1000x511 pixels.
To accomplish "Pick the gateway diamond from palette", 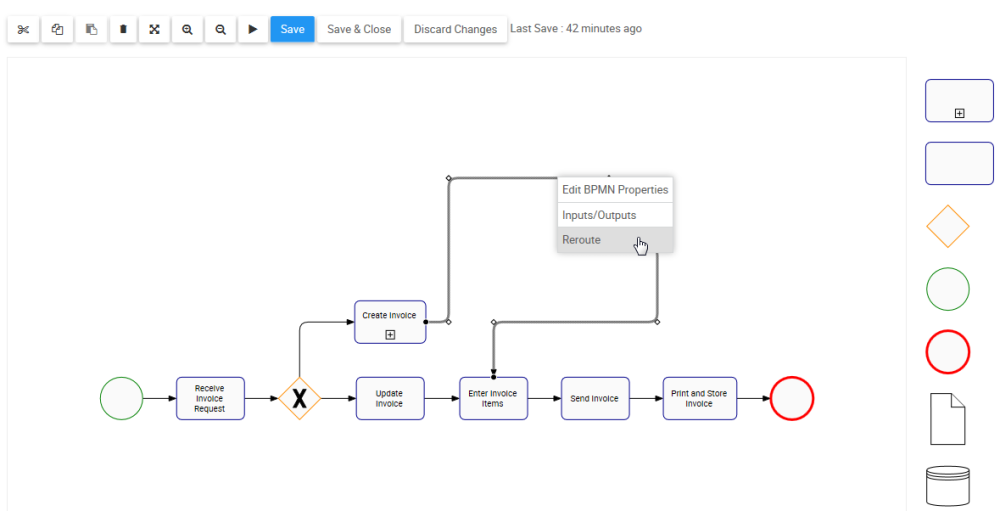I will [x=948, y=227].
